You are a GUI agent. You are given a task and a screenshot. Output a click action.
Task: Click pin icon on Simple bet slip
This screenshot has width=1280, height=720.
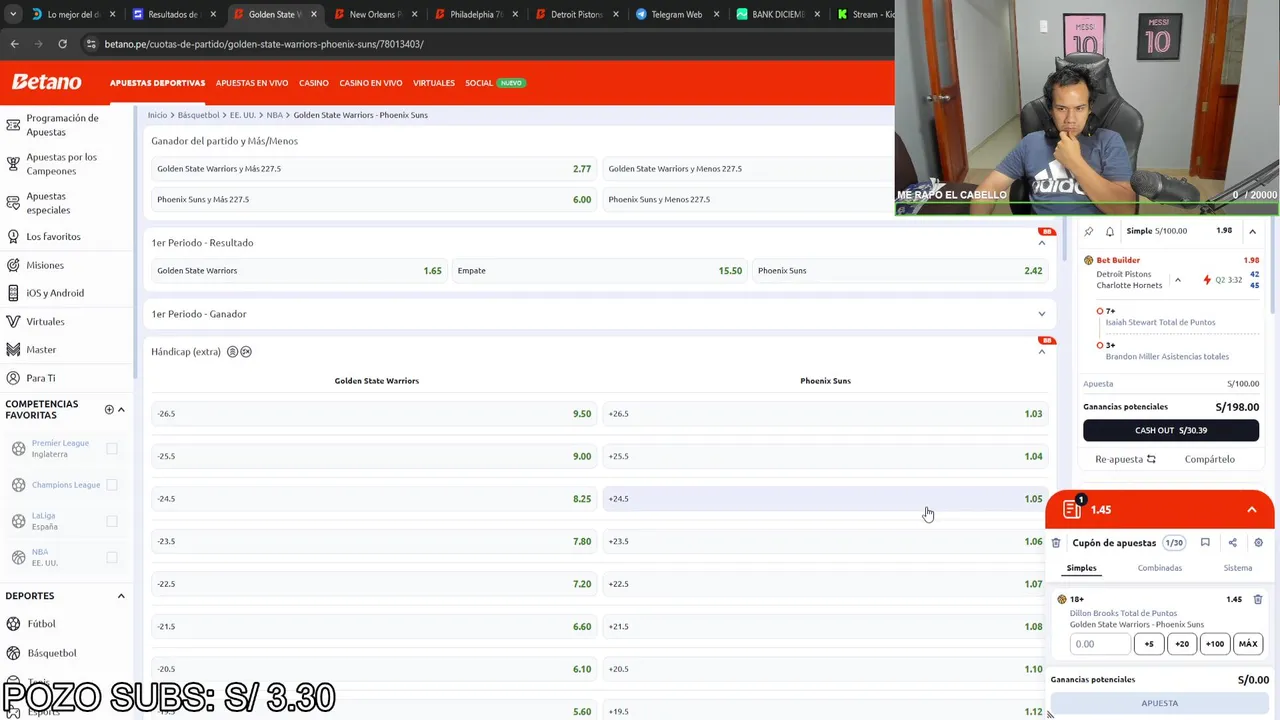1089,231
